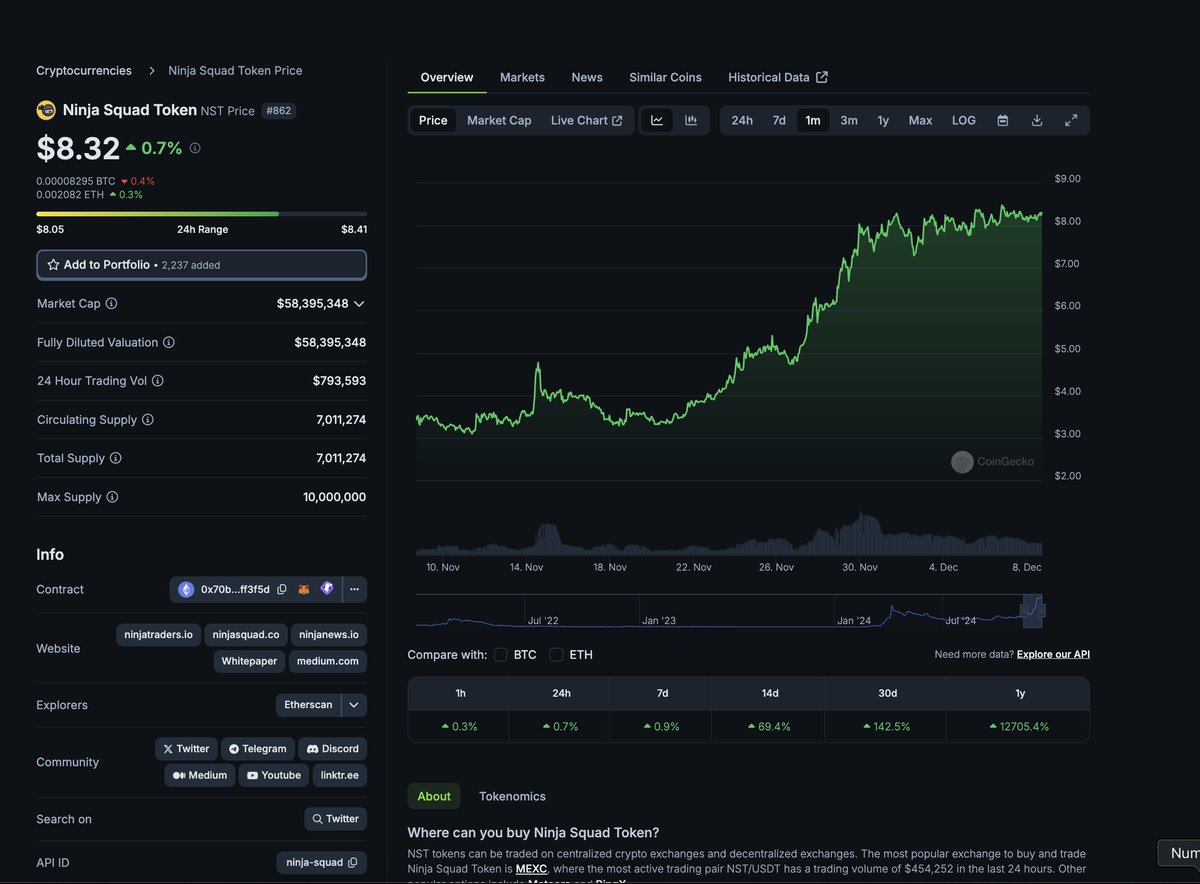Copy the contract address 0x70b...ff3f5d

(x=282, y=590)
